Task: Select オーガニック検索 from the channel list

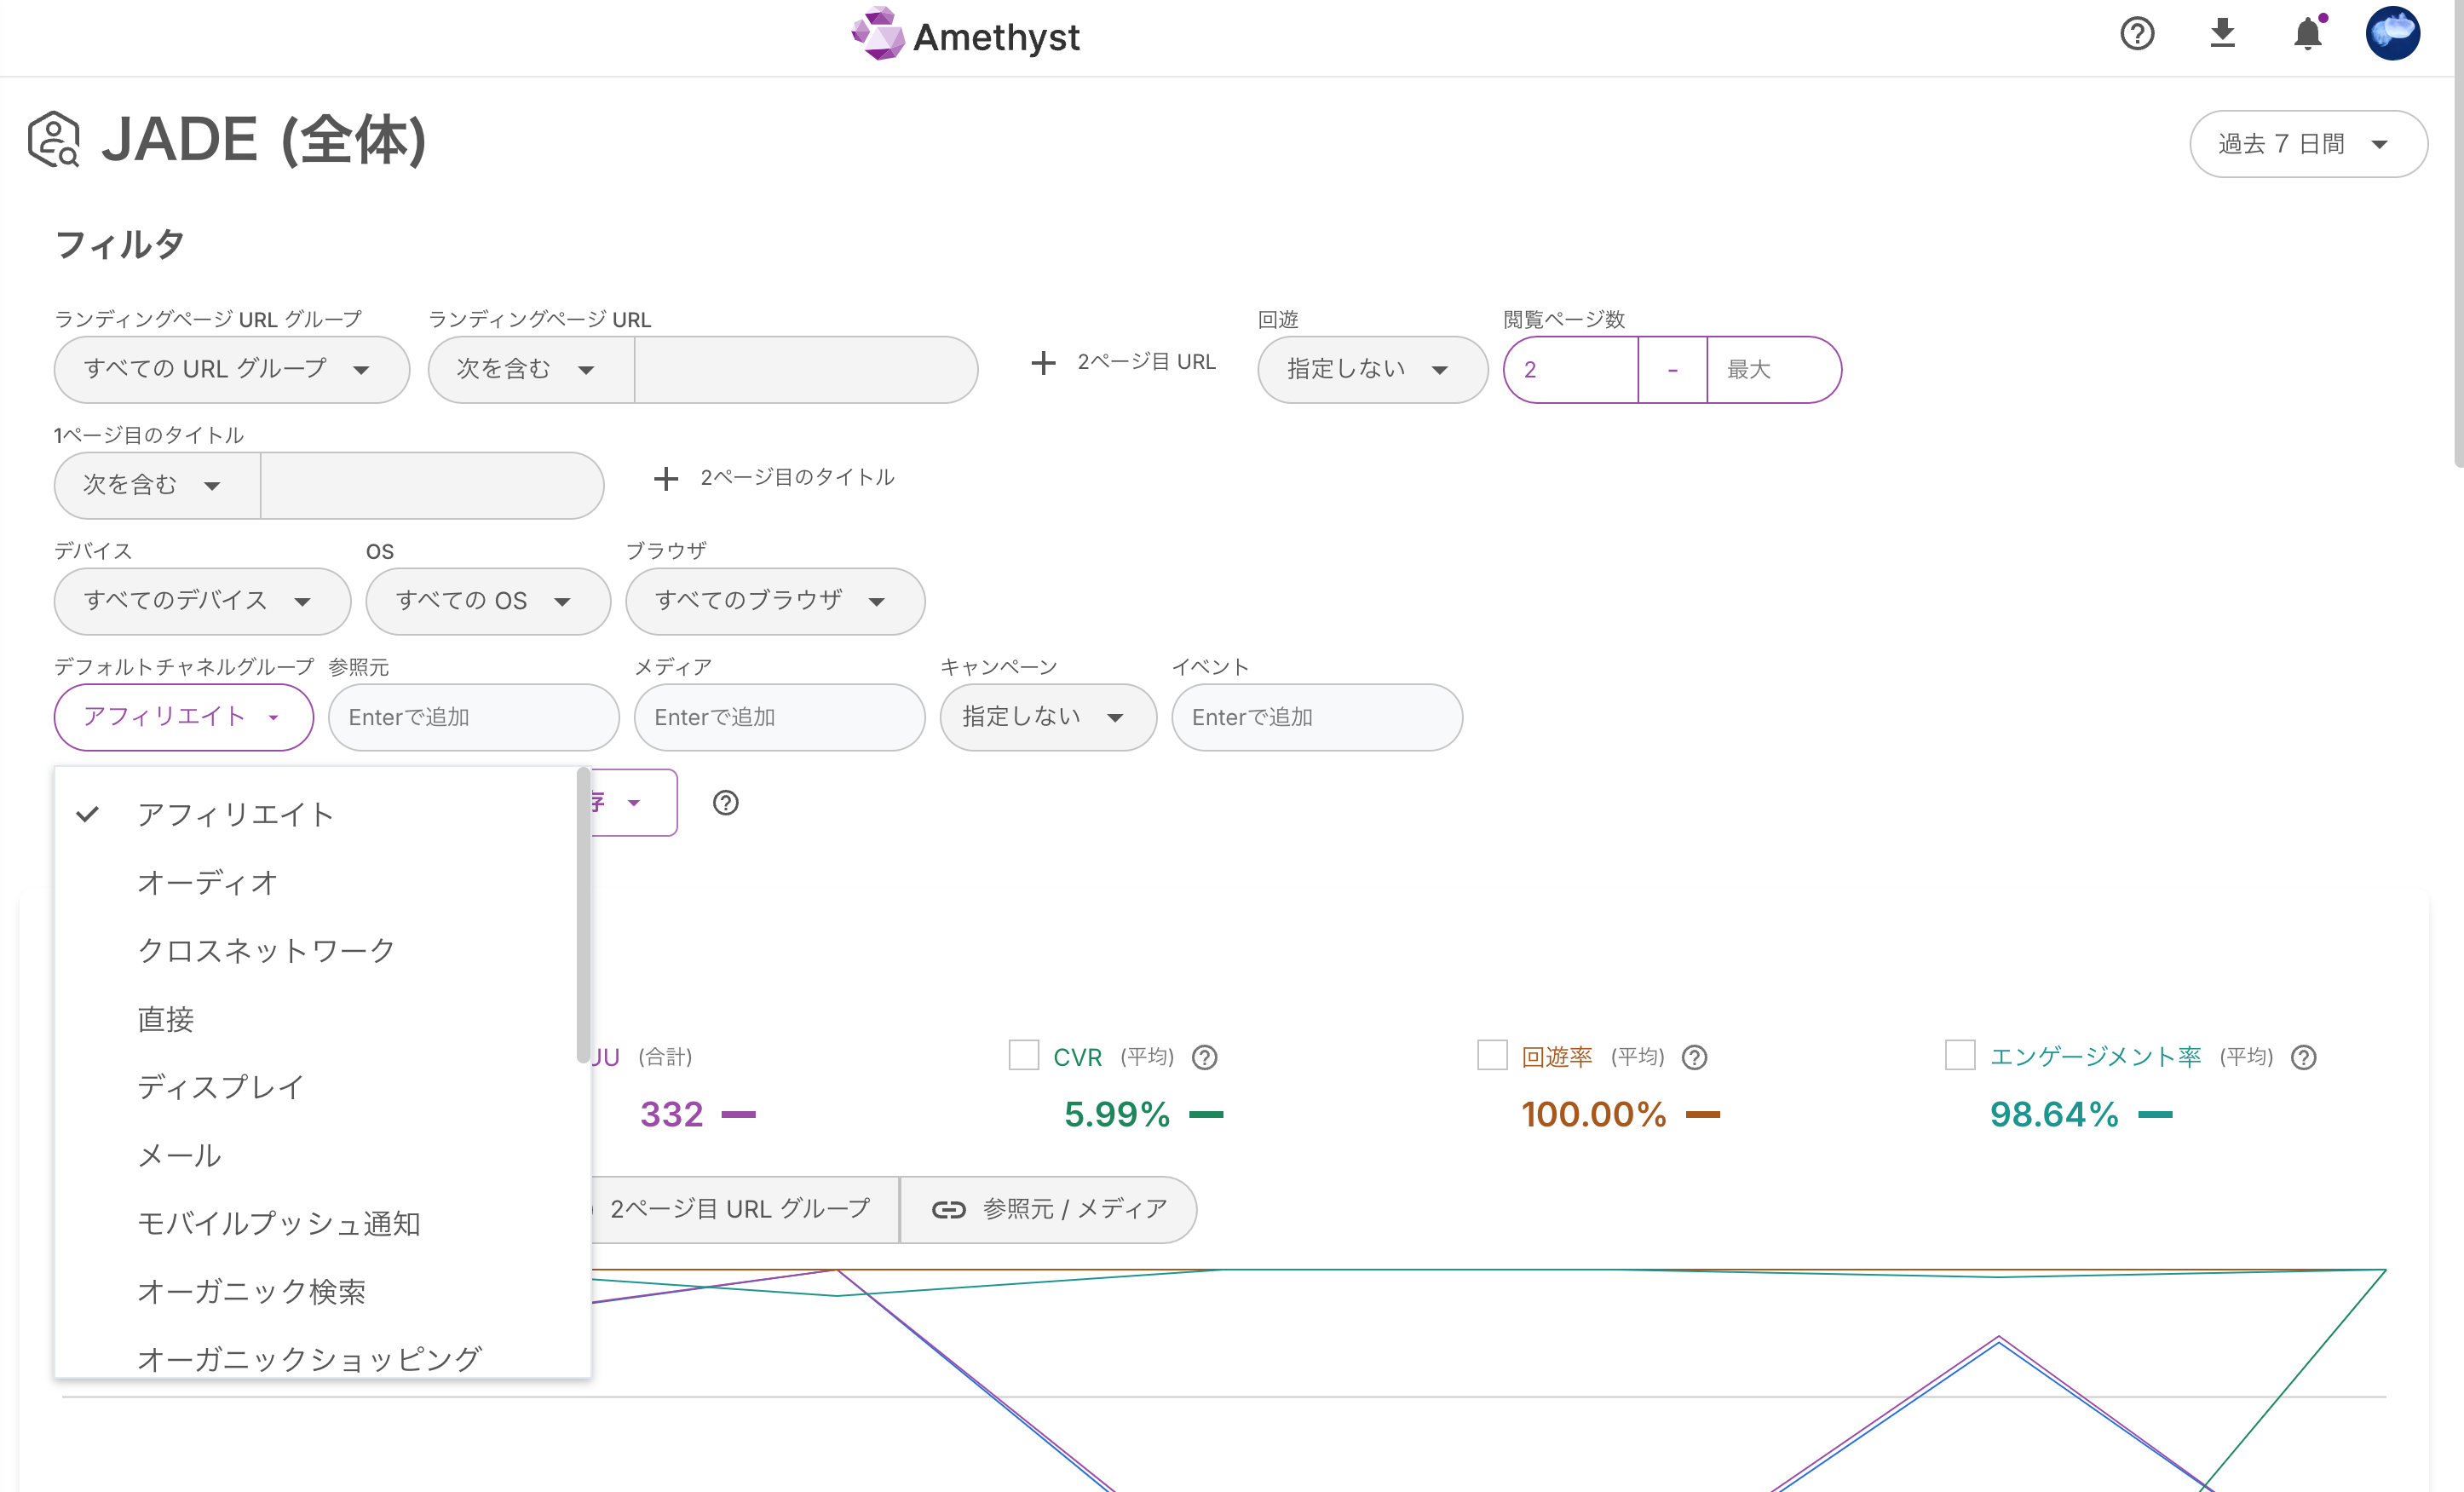Action: 251,1291
